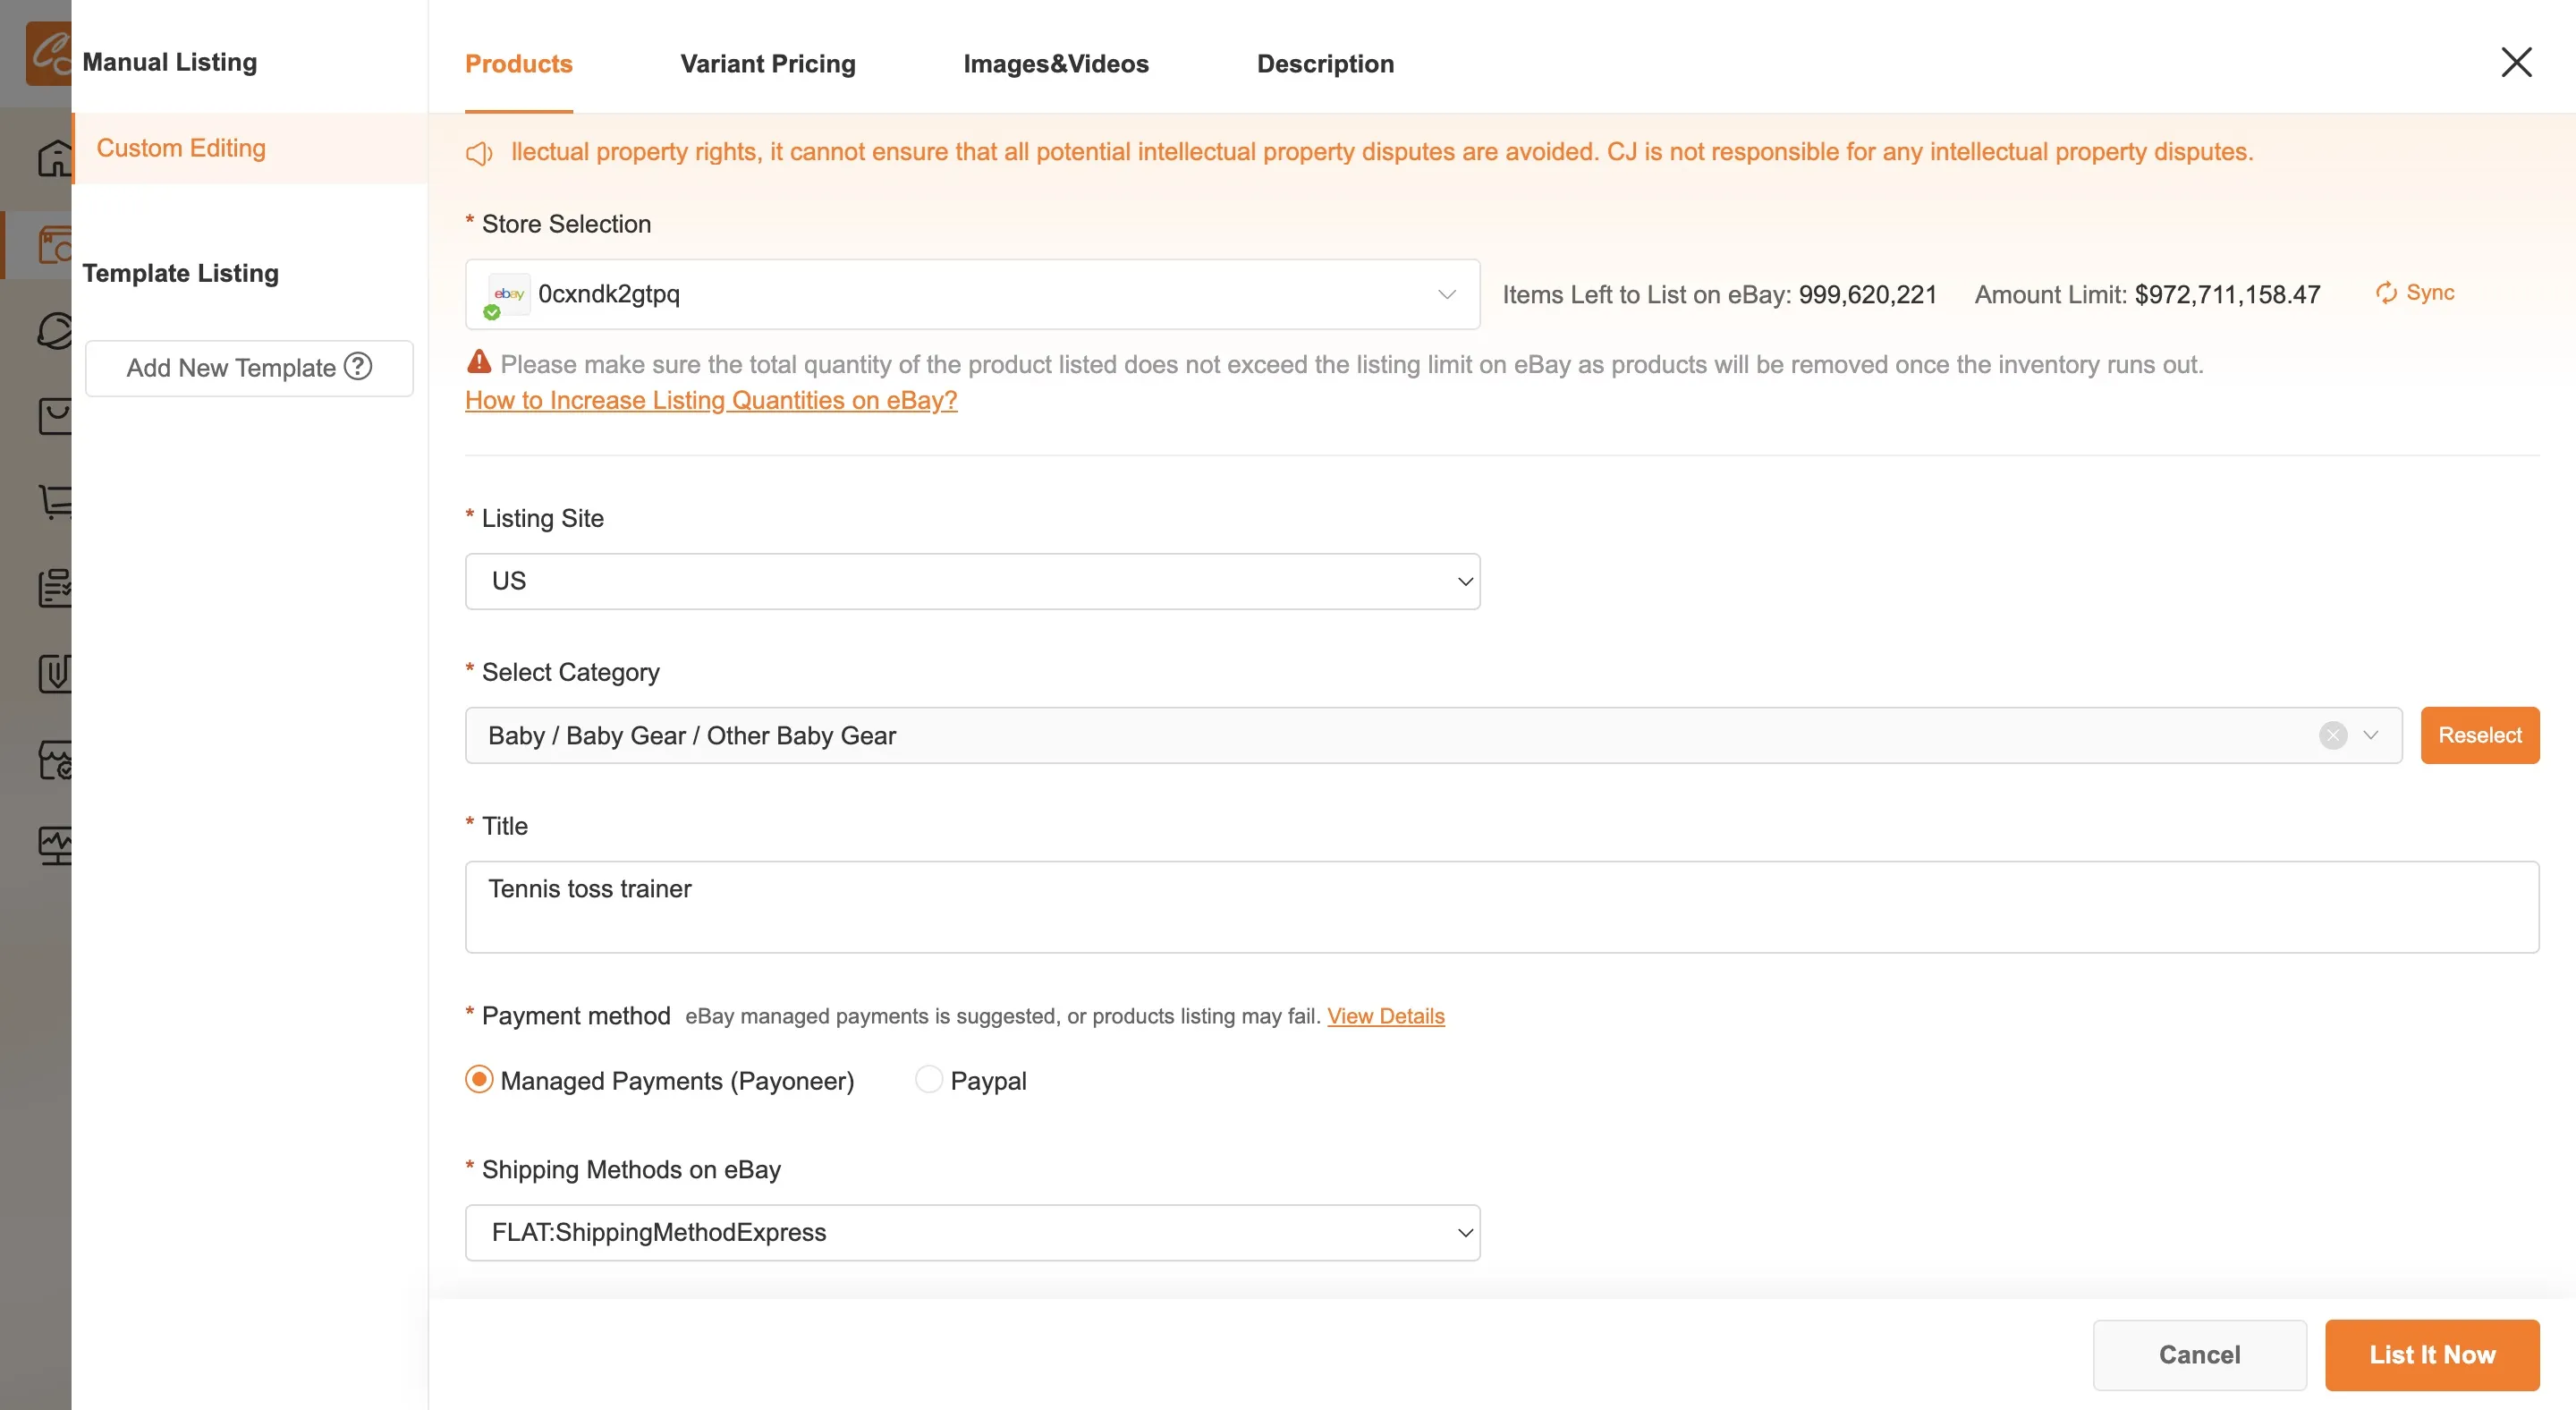Open the home icon in sidebar
2576x1410 pixels.
(x=55, y=158)
